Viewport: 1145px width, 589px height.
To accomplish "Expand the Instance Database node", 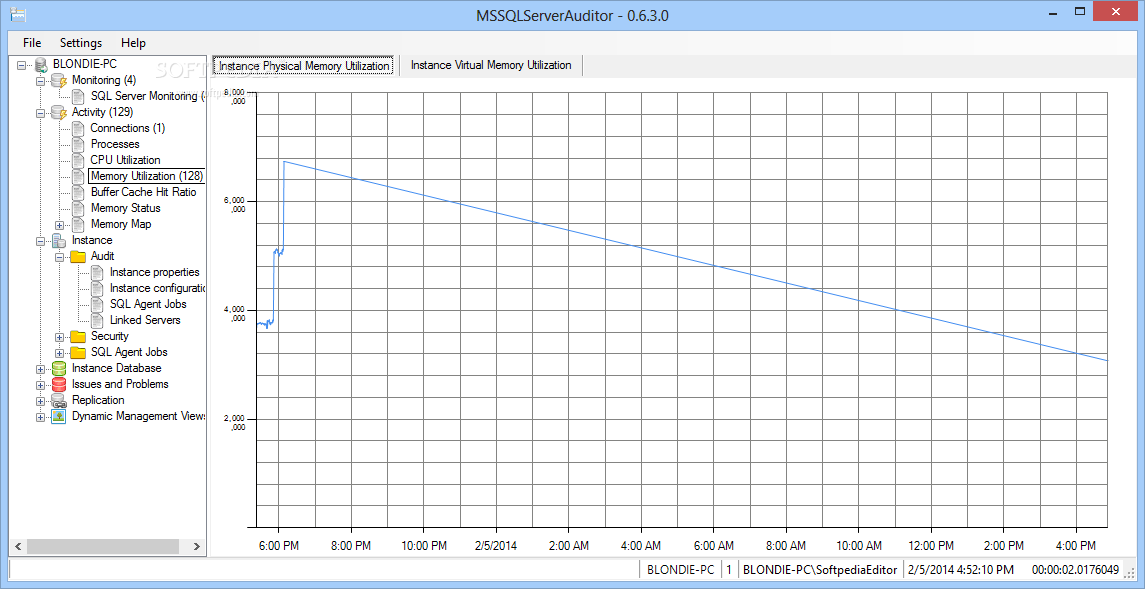I will click(x=40, y=369).
